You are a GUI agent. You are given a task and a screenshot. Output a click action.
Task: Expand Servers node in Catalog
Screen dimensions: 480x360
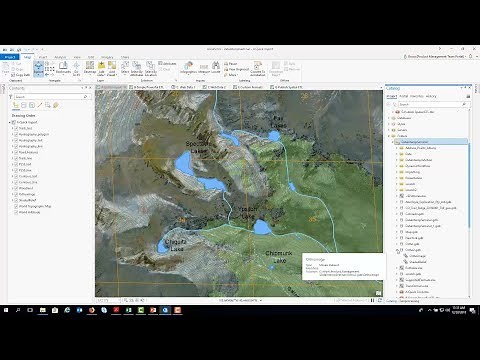pyautogui.click(x=389, y=130)
